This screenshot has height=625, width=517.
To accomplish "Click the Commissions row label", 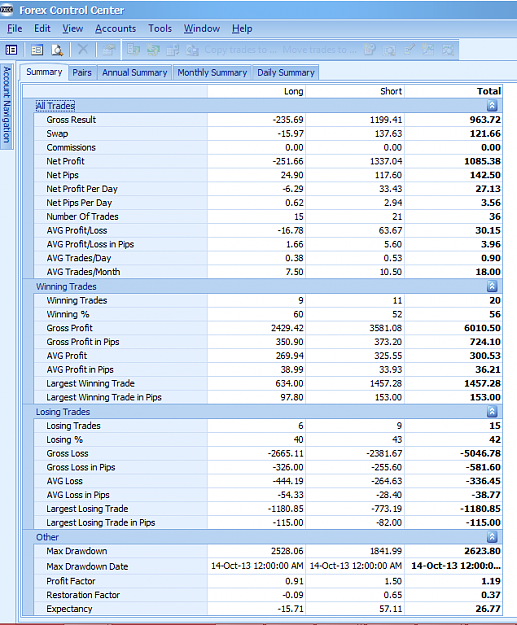I will point(71,147).
